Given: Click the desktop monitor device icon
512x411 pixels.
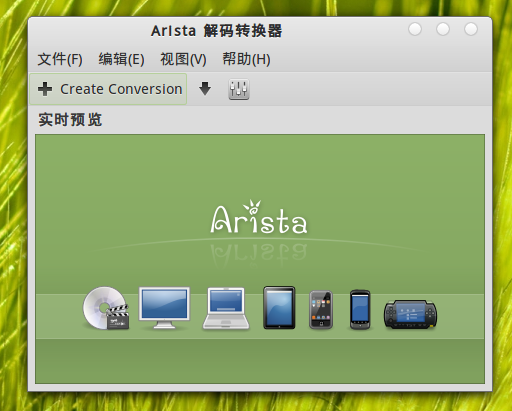Looking at the screenshot, I should (x=164, y=308).
